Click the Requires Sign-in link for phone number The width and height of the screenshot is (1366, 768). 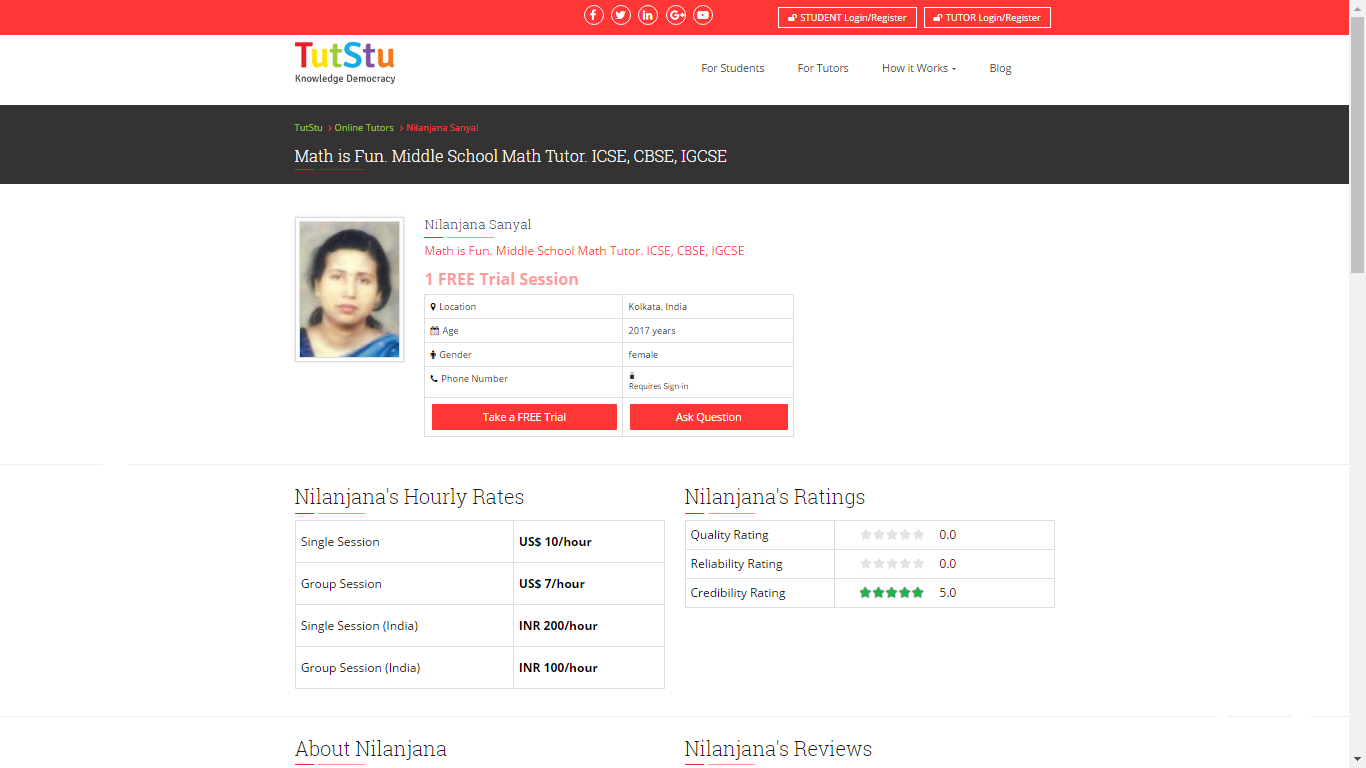(x=657, y=385)
